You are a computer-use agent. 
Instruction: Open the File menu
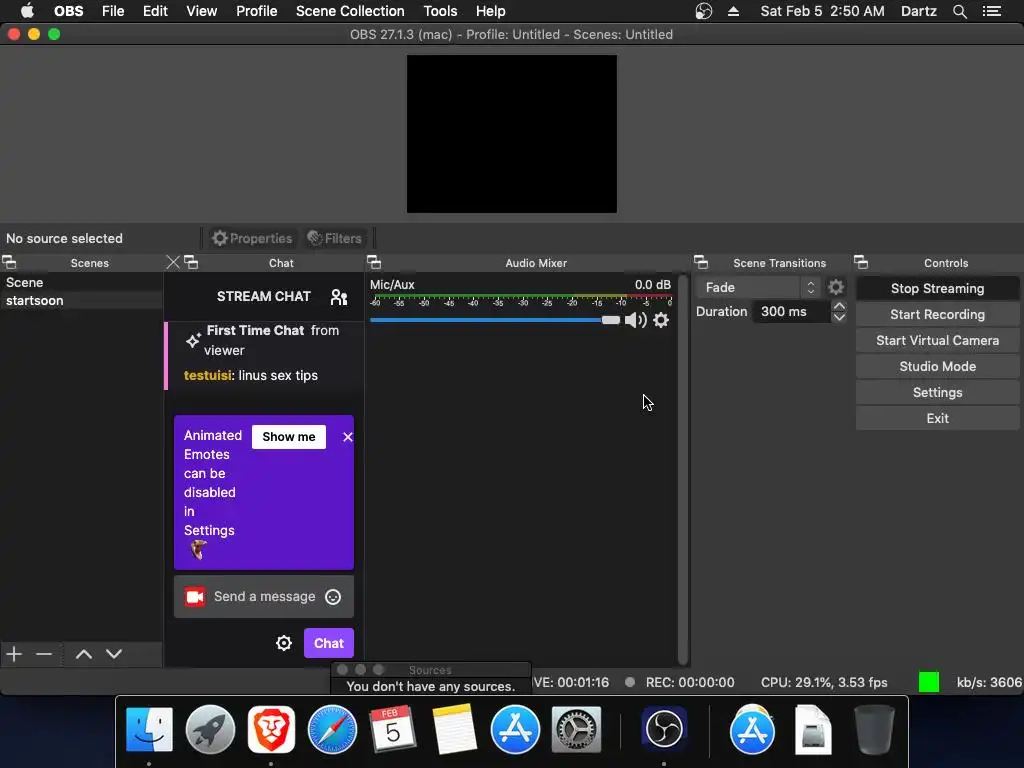coord(113,11)
